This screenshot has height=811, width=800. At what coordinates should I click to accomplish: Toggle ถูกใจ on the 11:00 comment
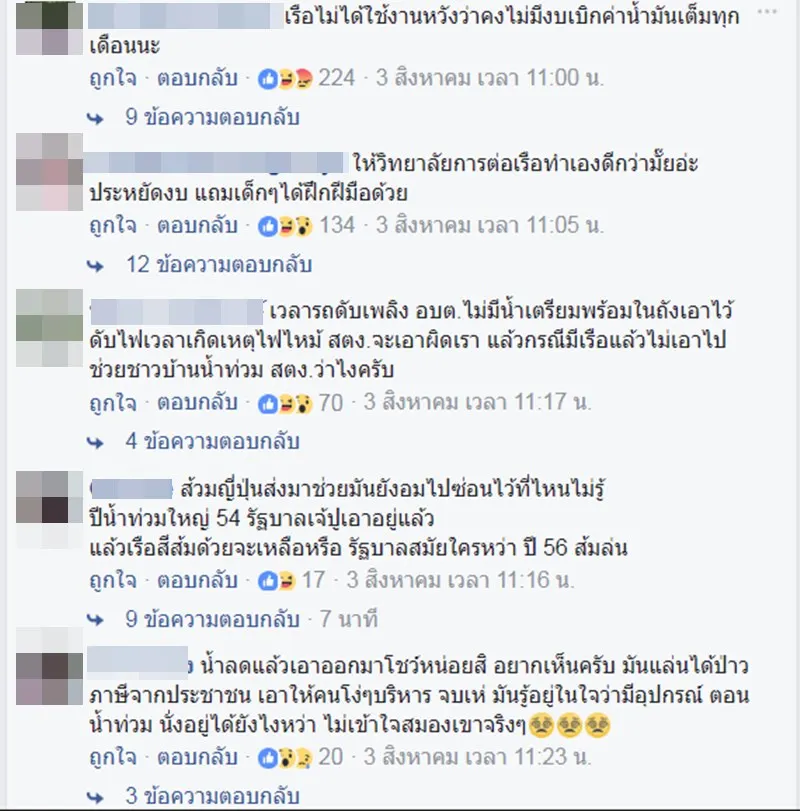113,79
